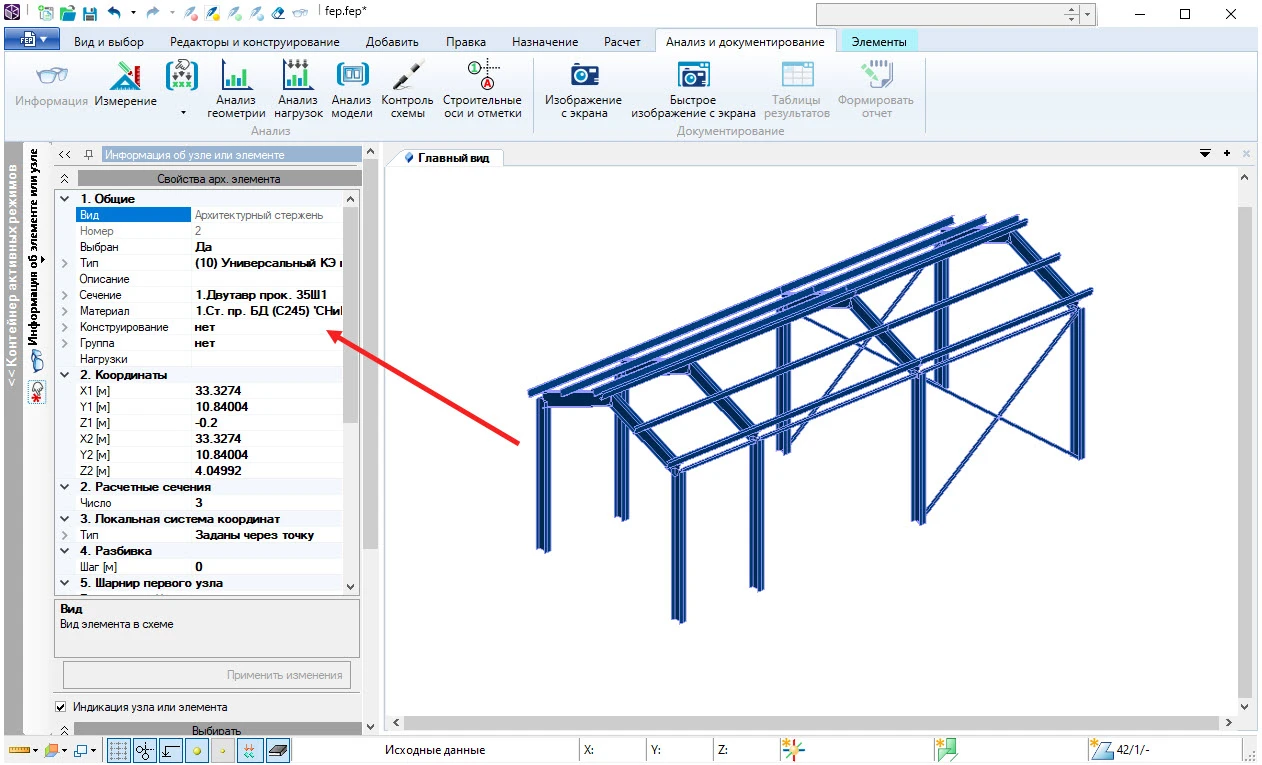
Task: Toggle the large yellow node display button
Action: [x=197, y=750]
